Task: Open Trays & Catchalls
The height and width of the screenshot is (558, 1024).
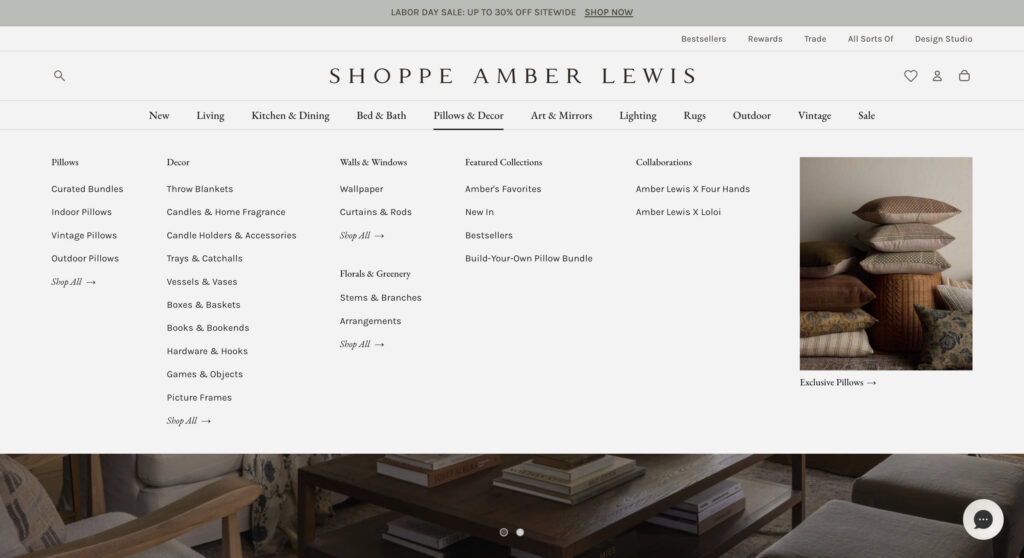Action: pos(204,258)
